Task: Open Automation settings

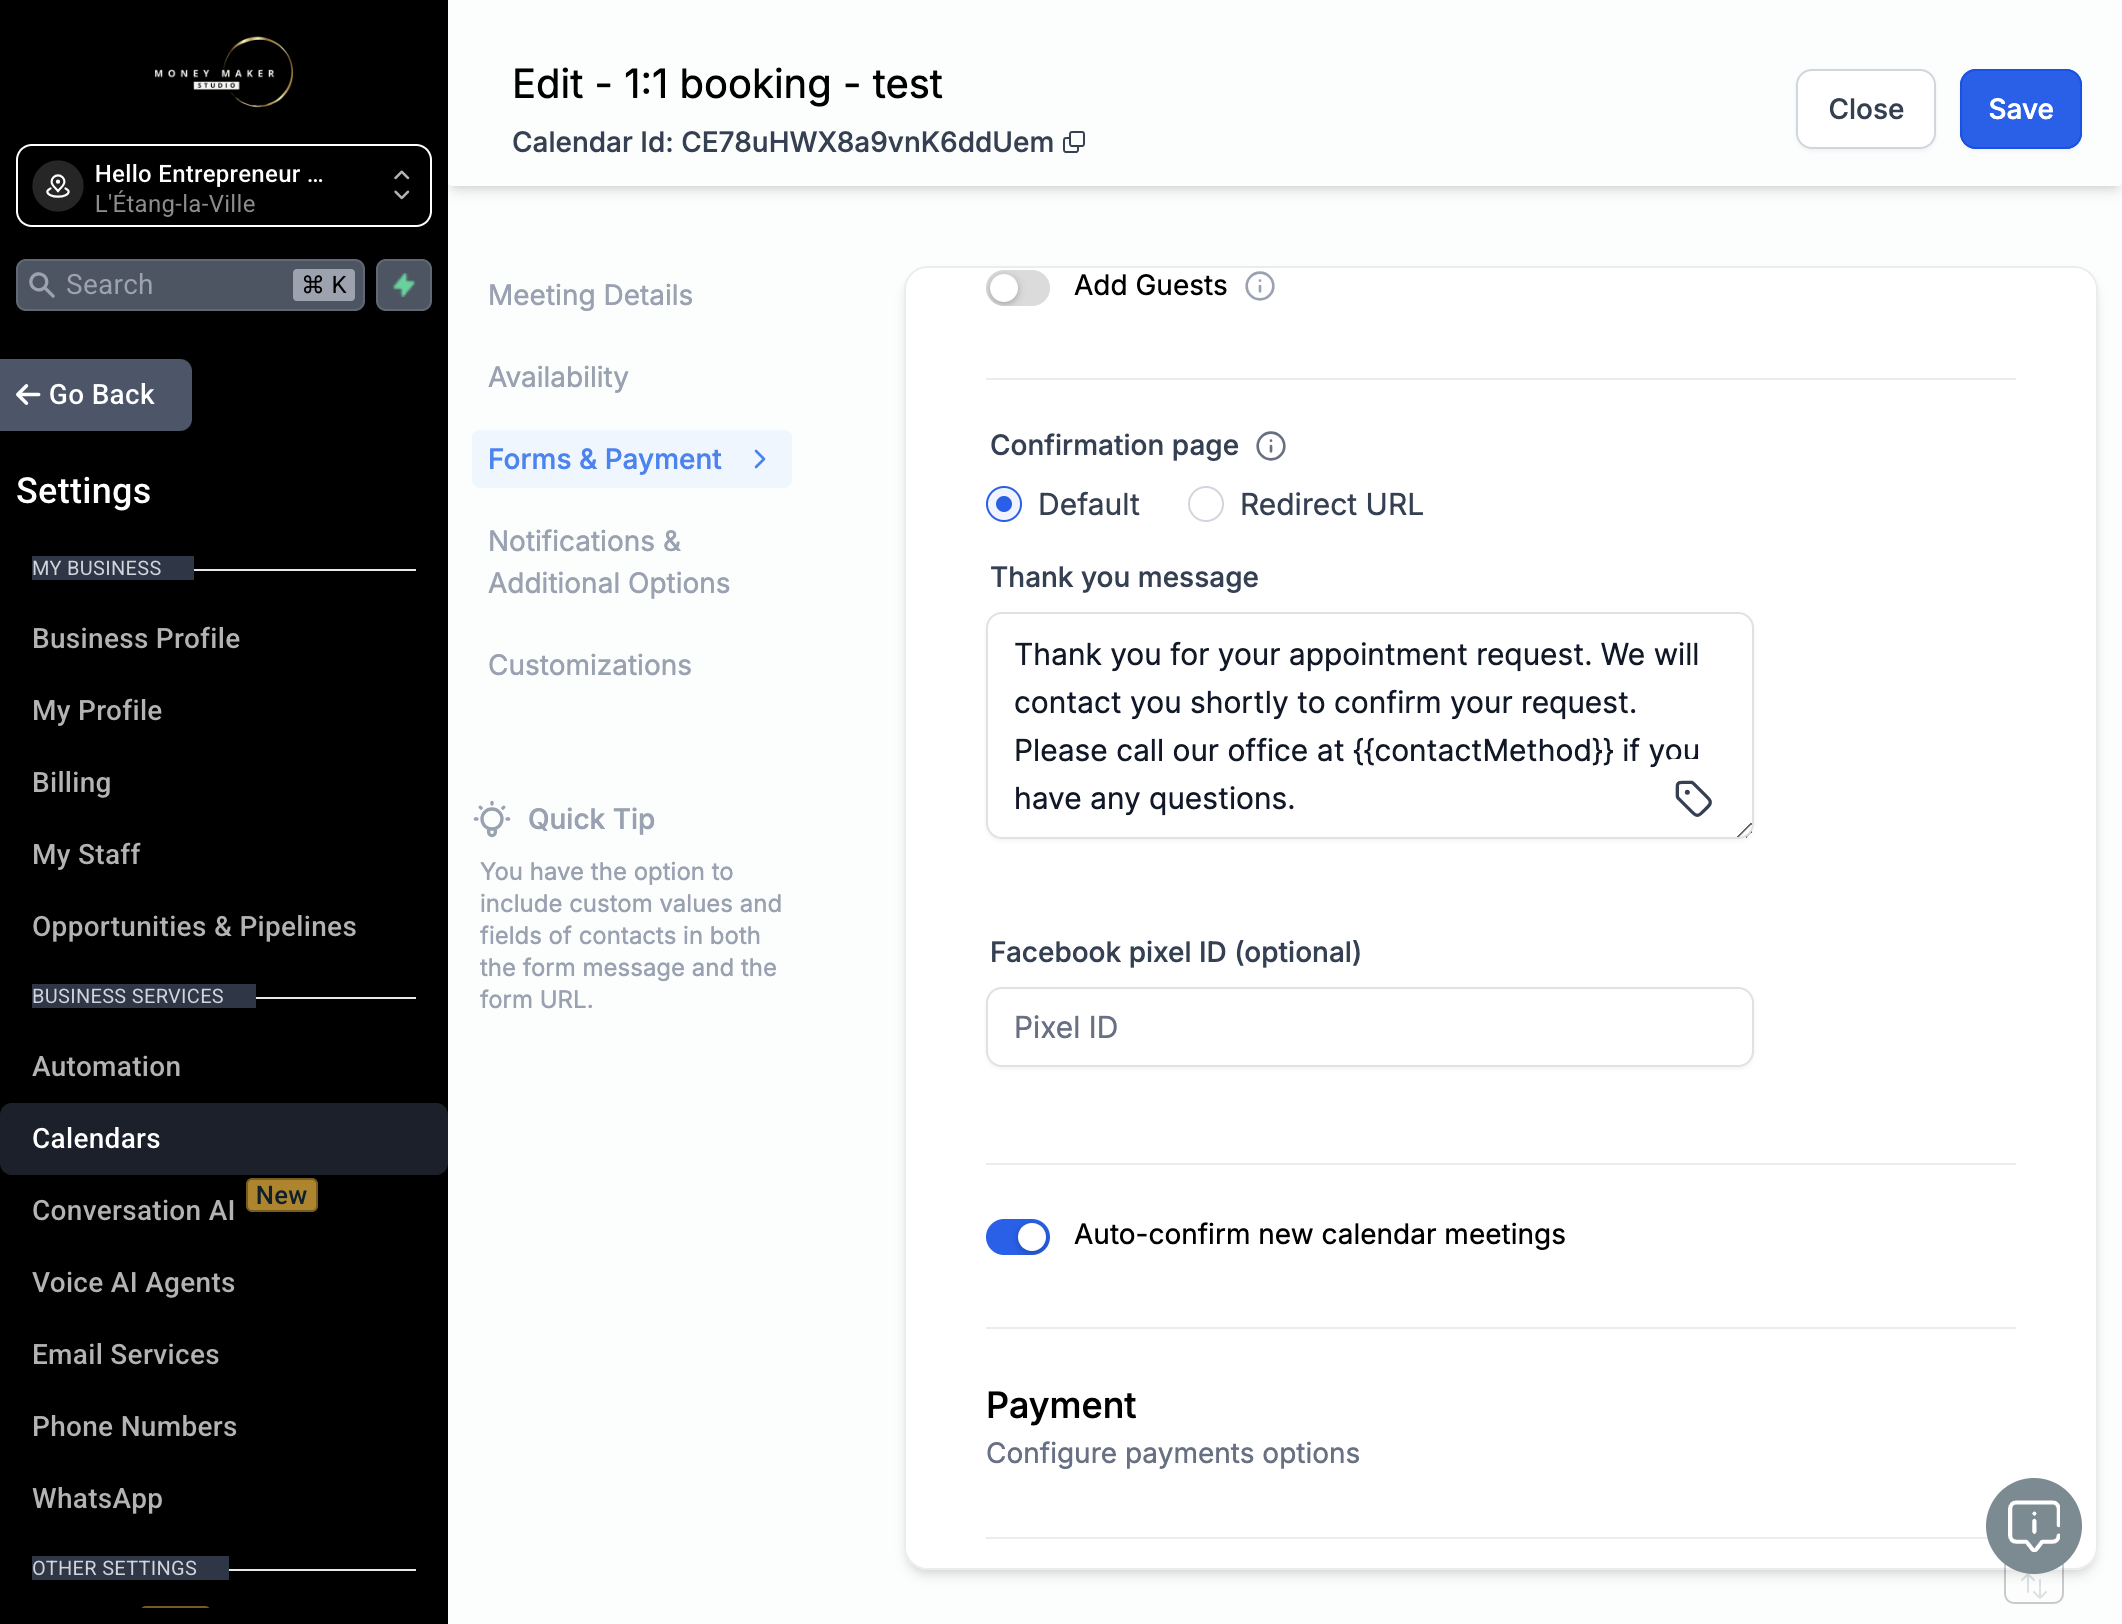Action: coord(106,1066)
